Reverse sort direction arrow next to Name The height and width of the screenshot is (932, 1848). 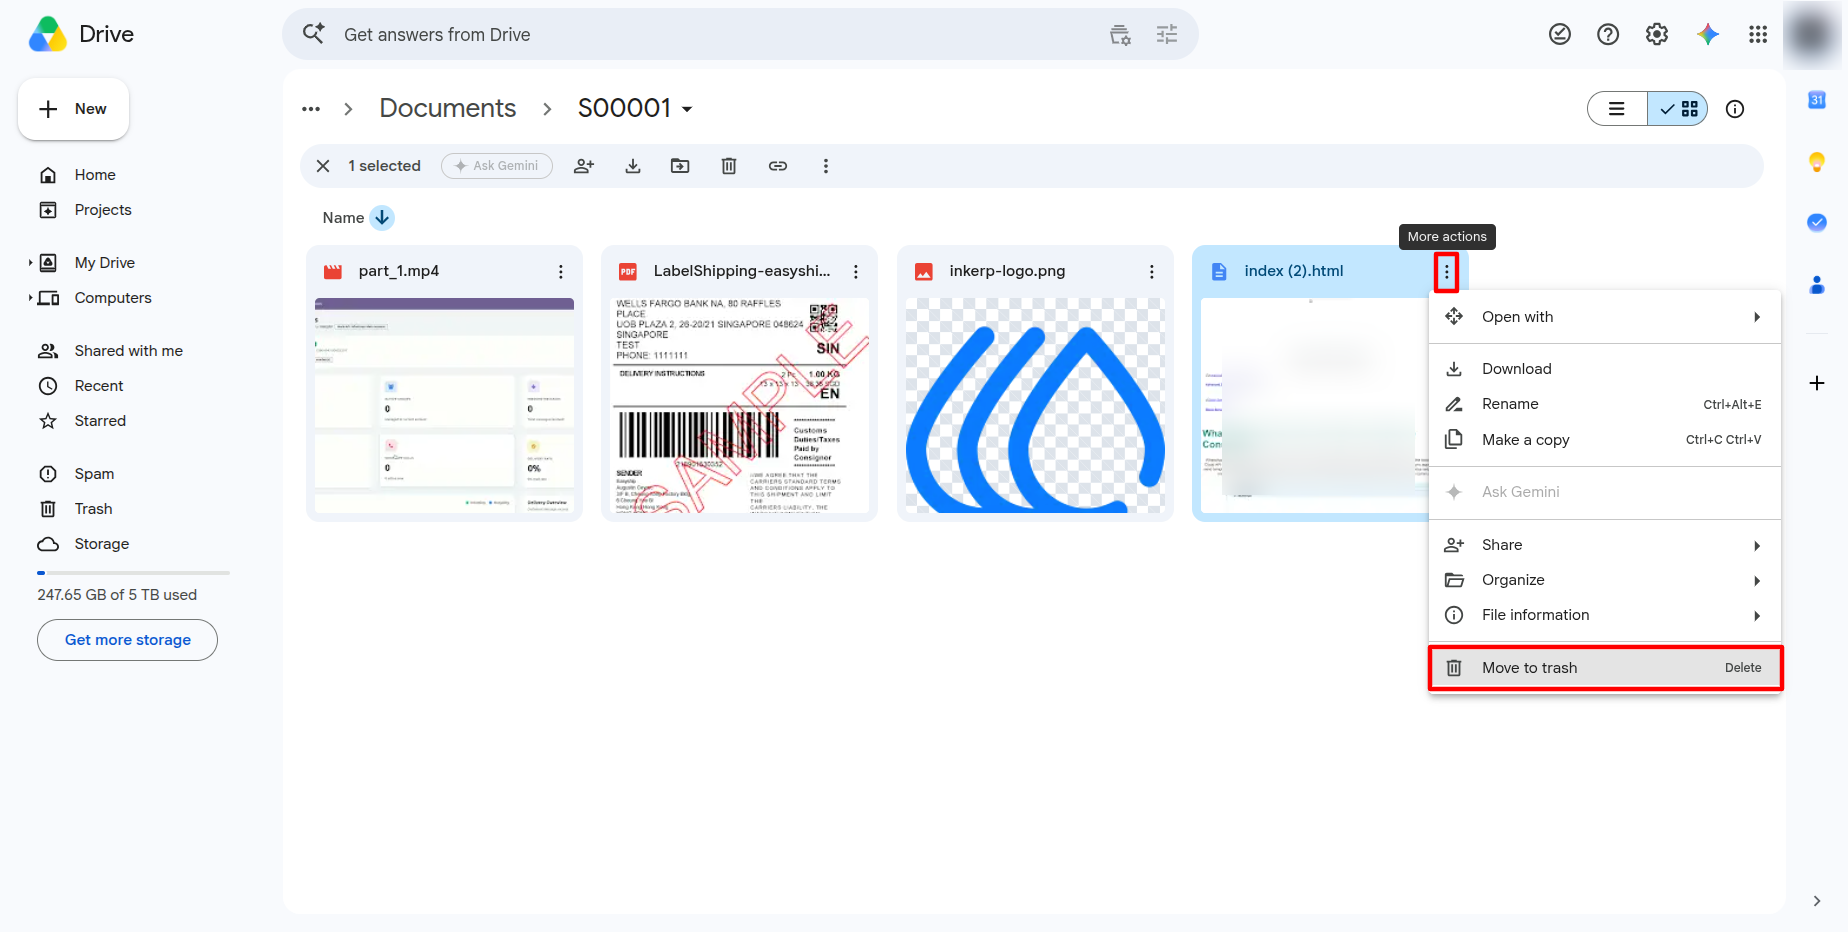[x=382, y=218]
